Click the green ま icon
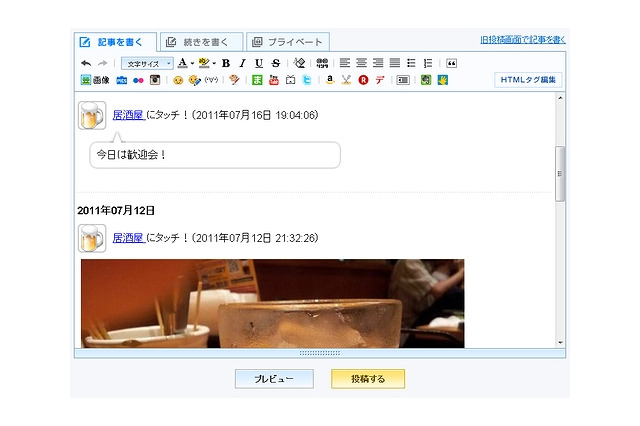 (257, 80)
